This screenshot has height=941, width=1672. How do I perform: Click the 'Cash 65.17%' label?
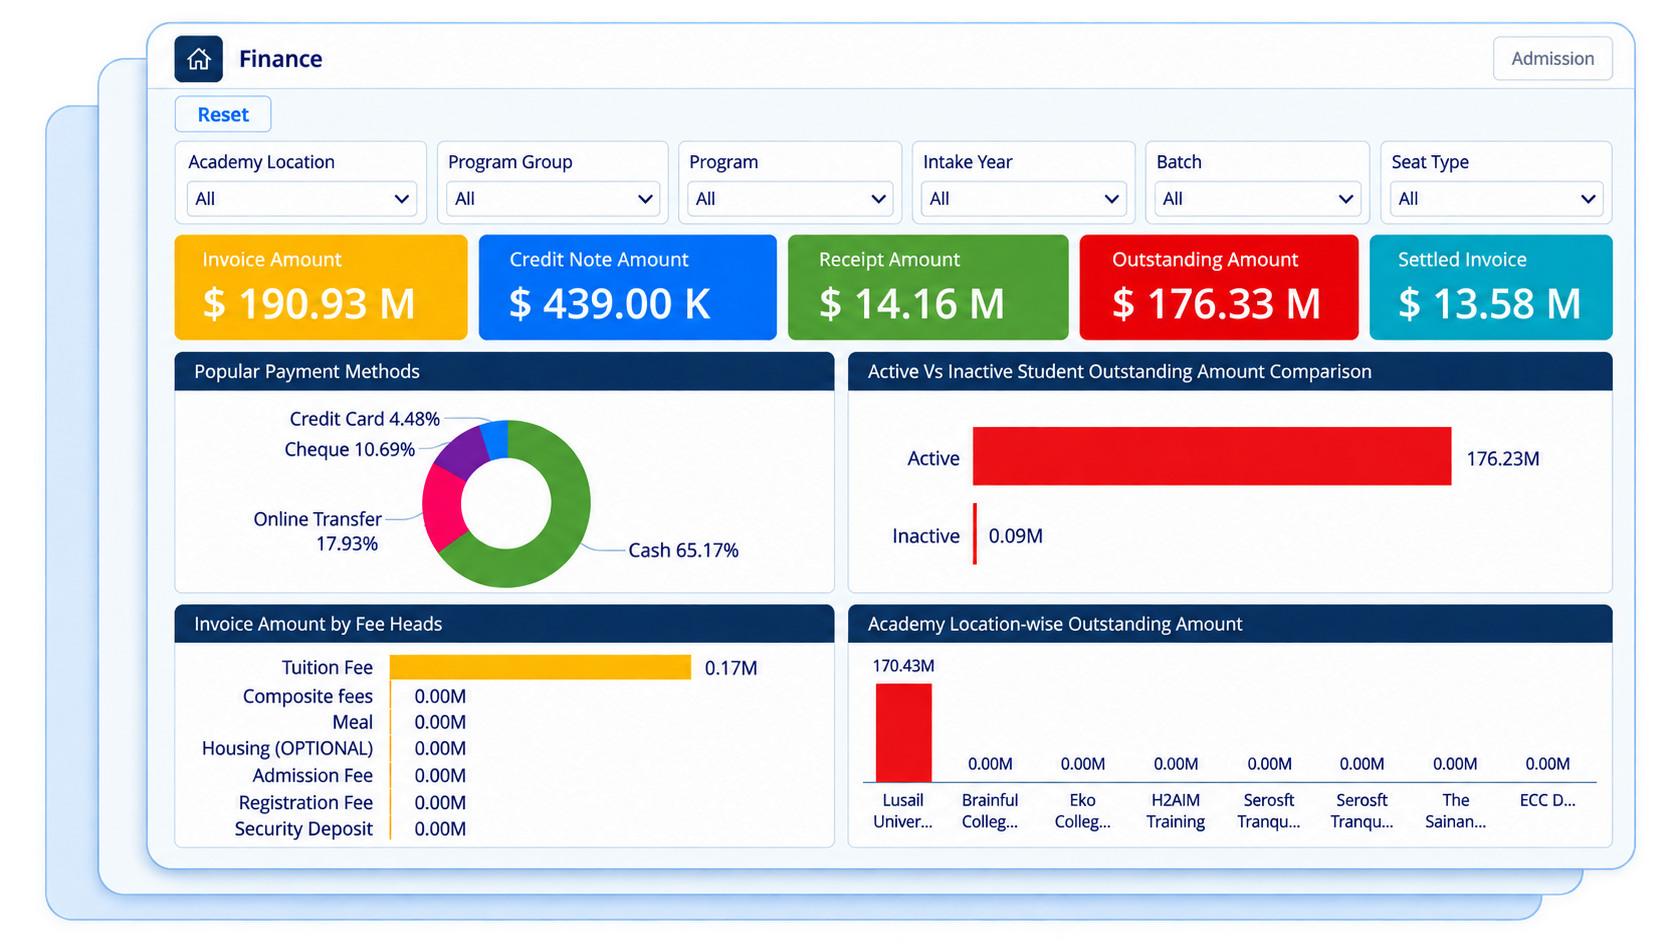coord(683,550)
